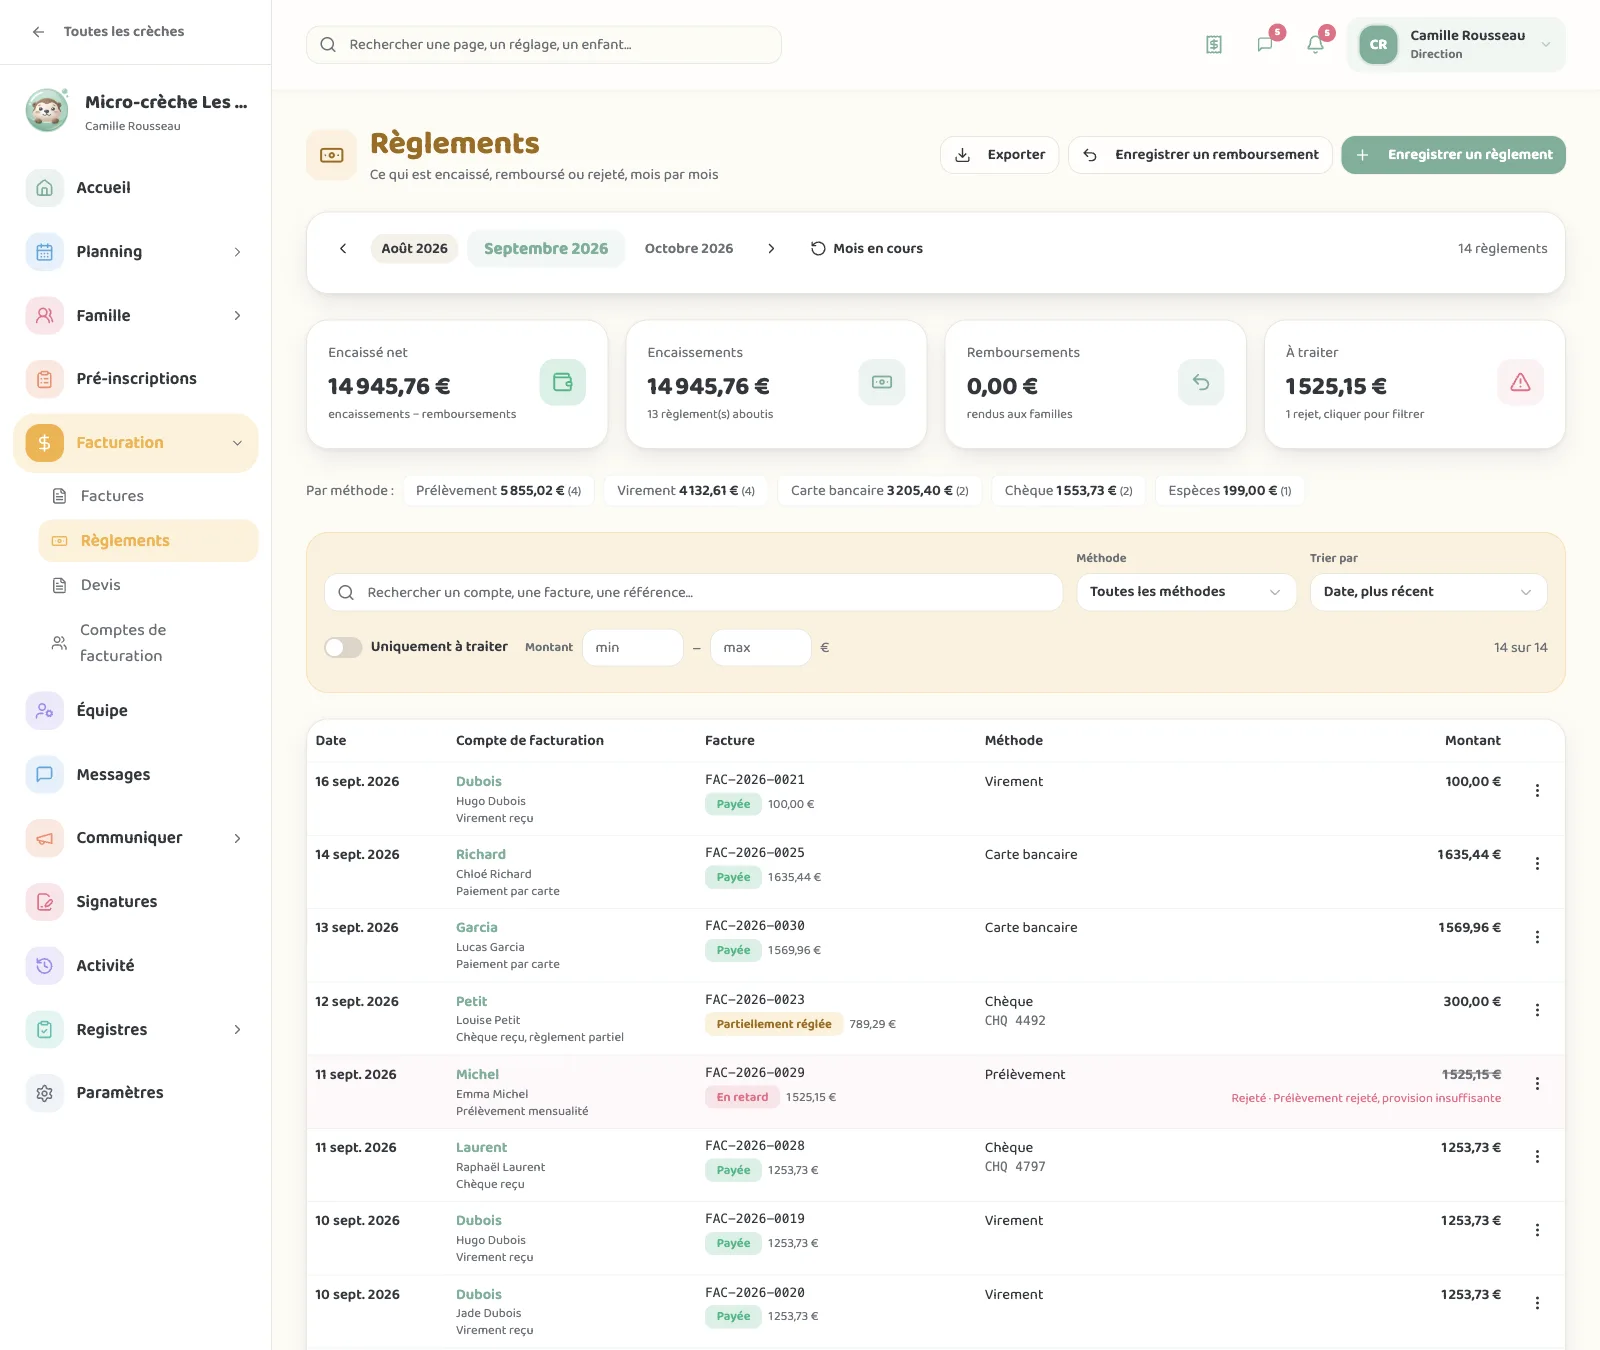
Task: Click the Accueil home icon
Action: (45, 188)
